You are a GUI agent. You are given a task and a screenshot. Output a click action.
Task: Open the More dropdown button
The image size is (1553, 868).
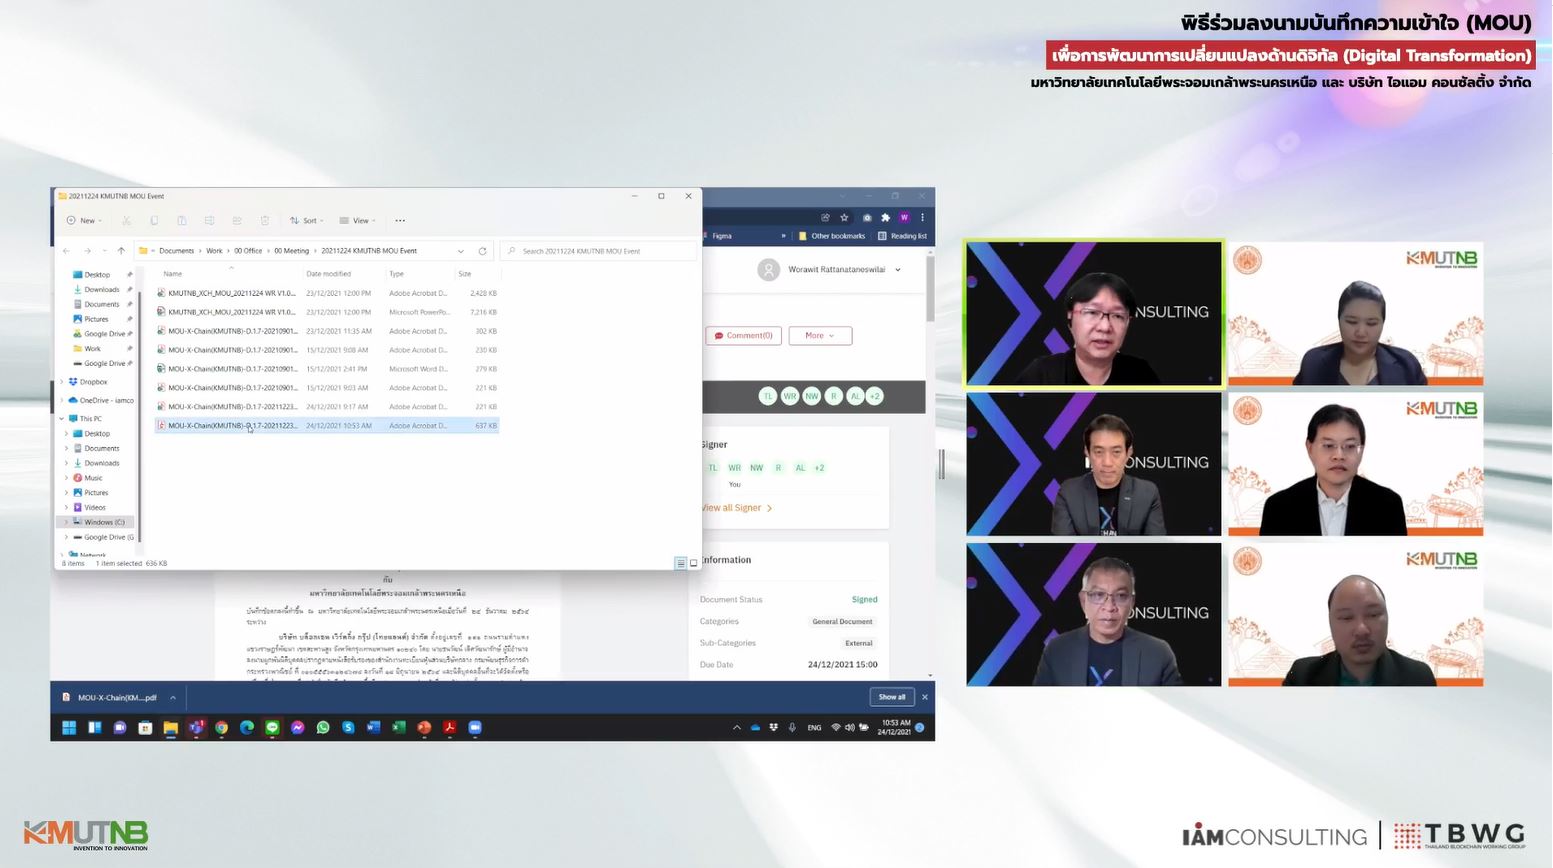tap(820, 336)
